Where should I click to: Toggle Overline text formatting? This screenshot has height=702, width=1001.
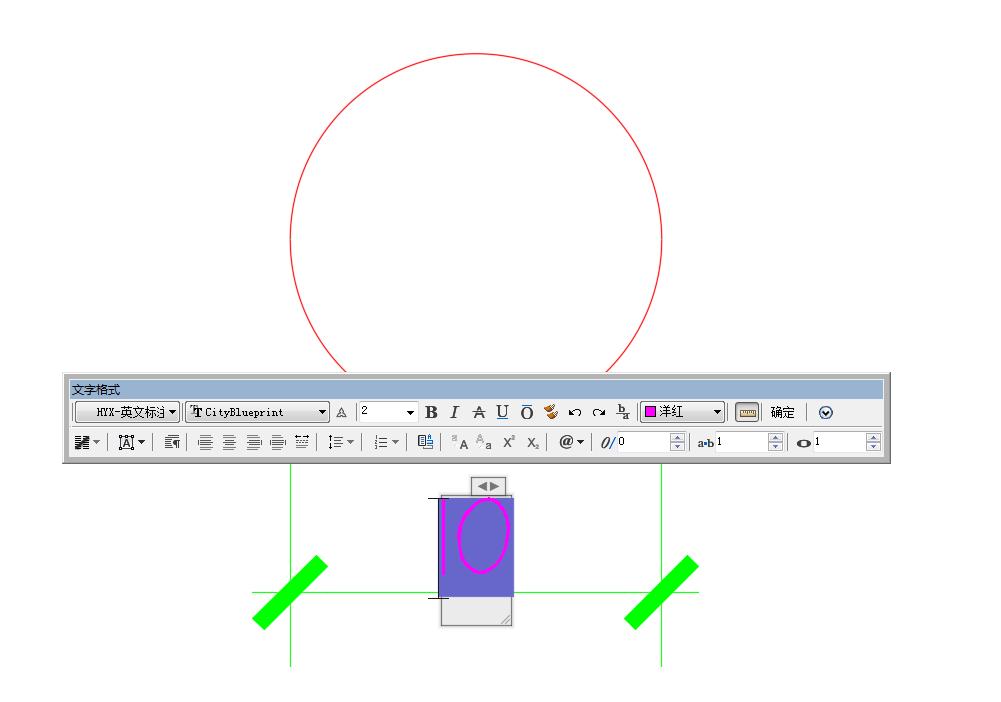(527, 412)
